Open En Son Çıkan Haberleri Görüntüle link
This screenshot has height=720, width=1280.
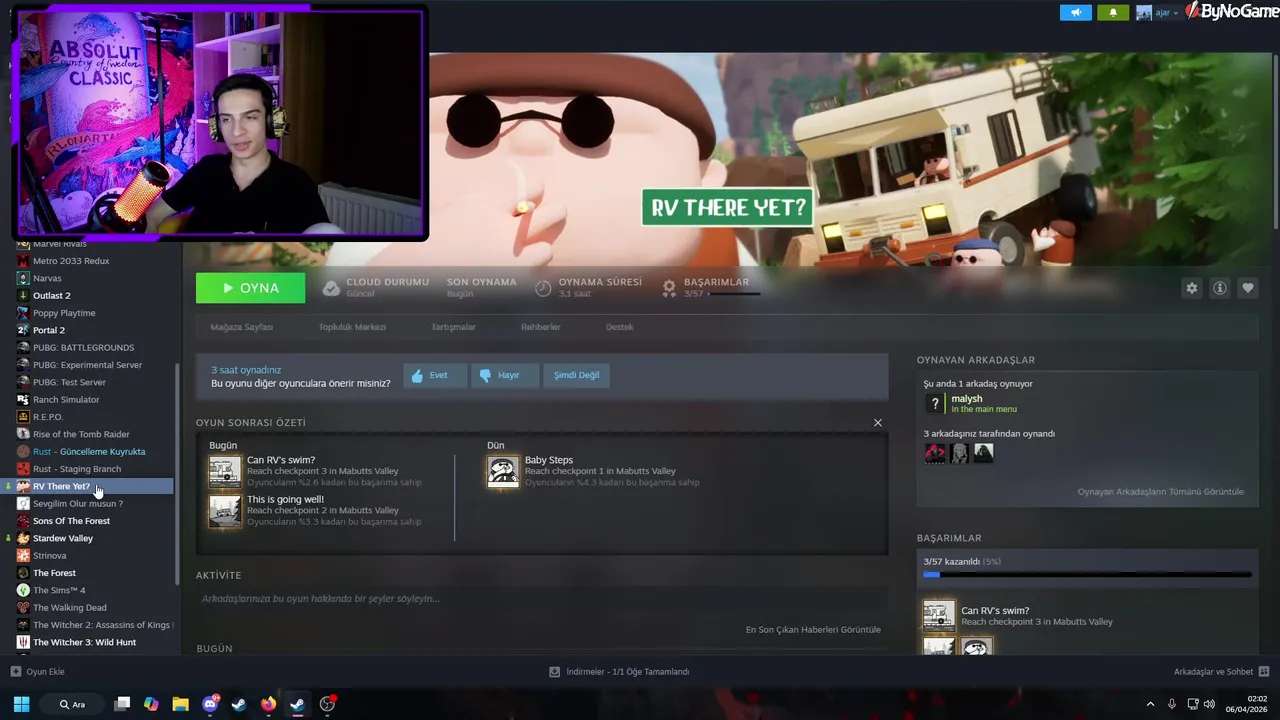(x=813, y=630)
